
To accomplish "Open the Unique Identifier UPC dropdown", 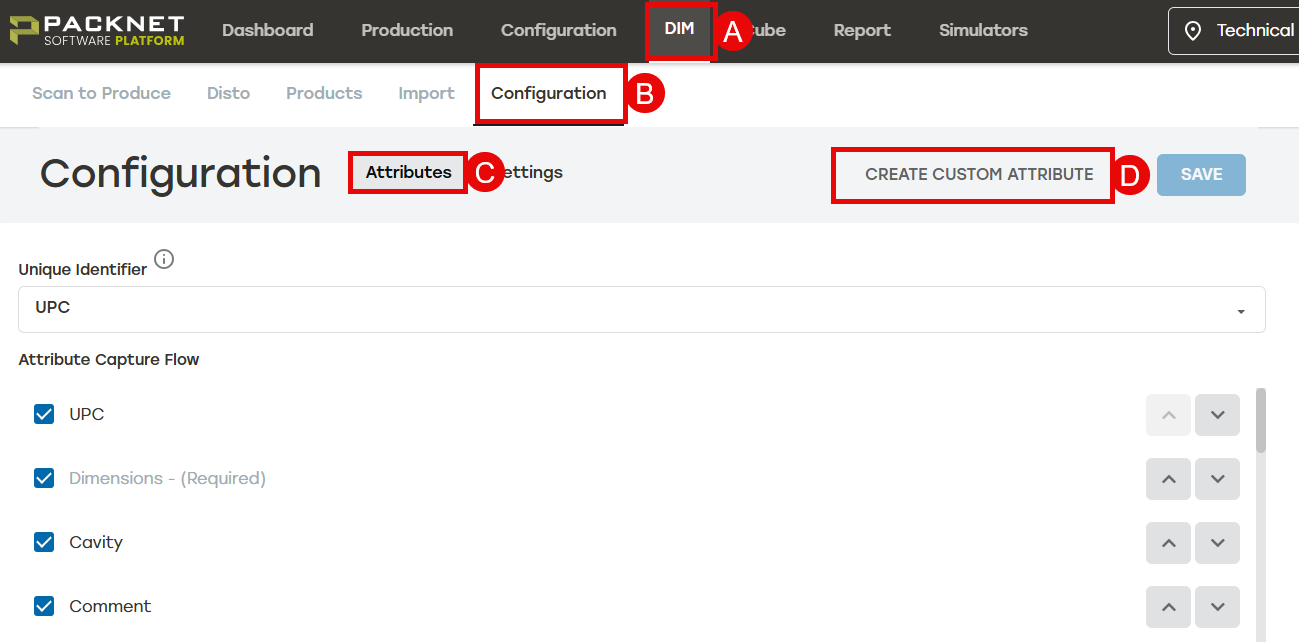I will click(642, 309).
